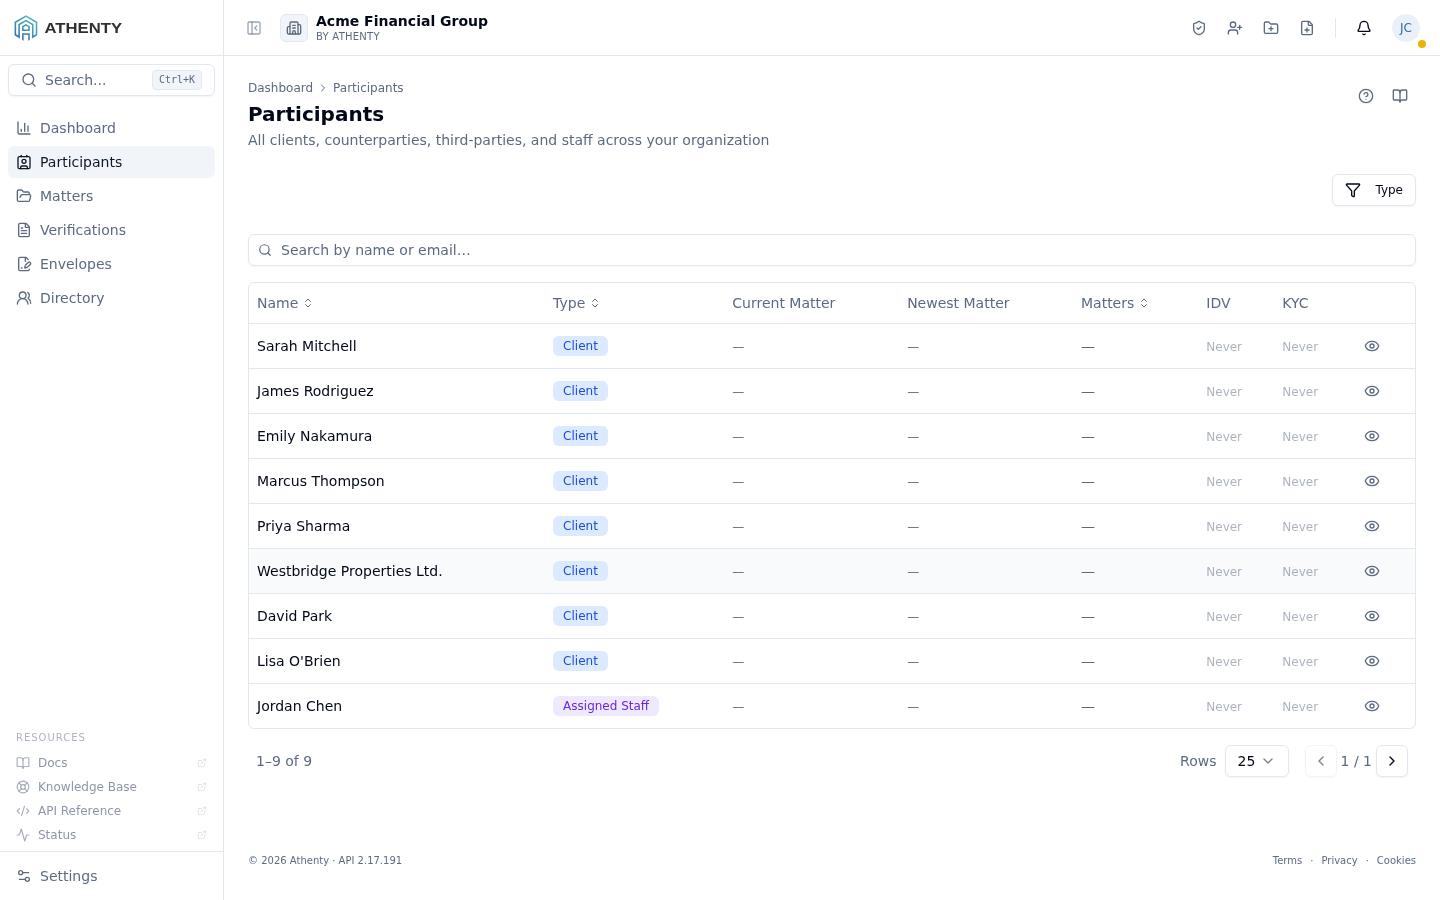View Lisa O'Brien via eye icon
The height and width of the screenshot is (900, 1440).
[1372, 661]
